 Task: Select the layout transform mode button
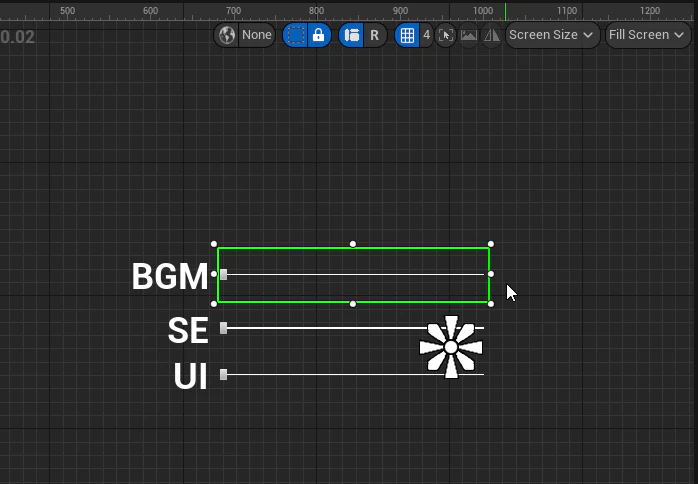[351, 35]
